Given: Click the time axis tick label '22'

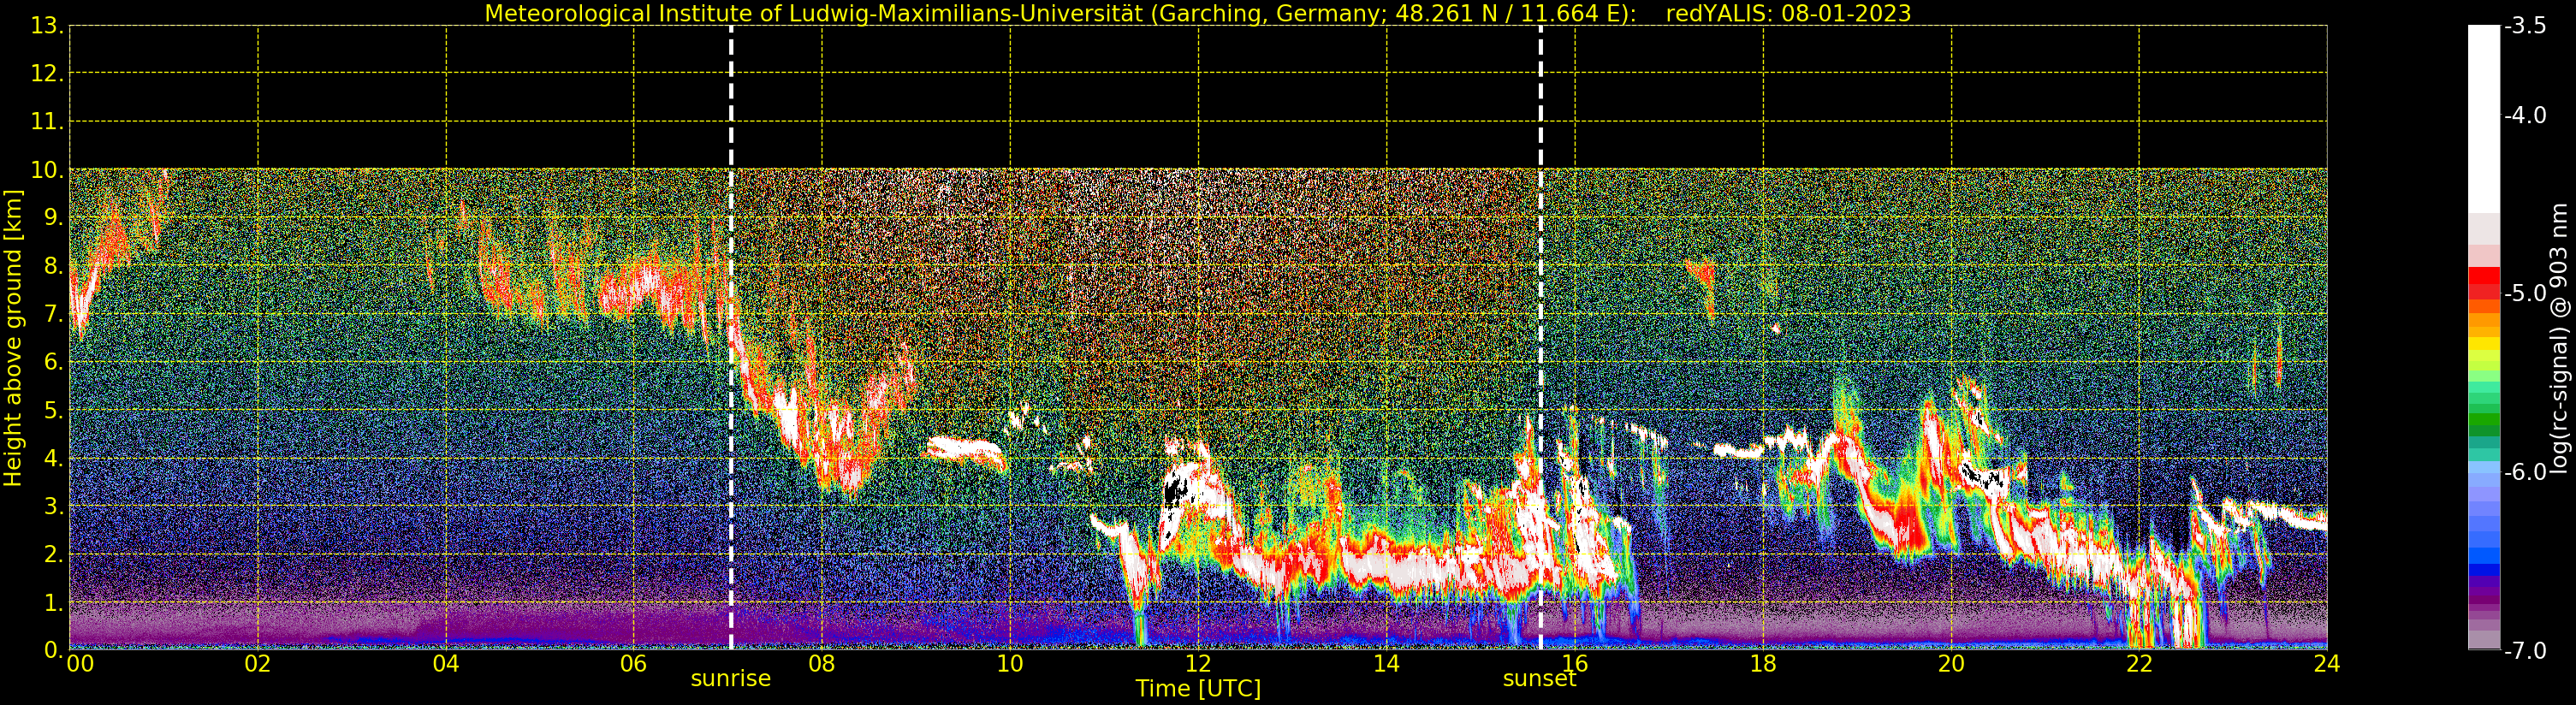Looking at the screenshot, I should tap(2139, 663).
